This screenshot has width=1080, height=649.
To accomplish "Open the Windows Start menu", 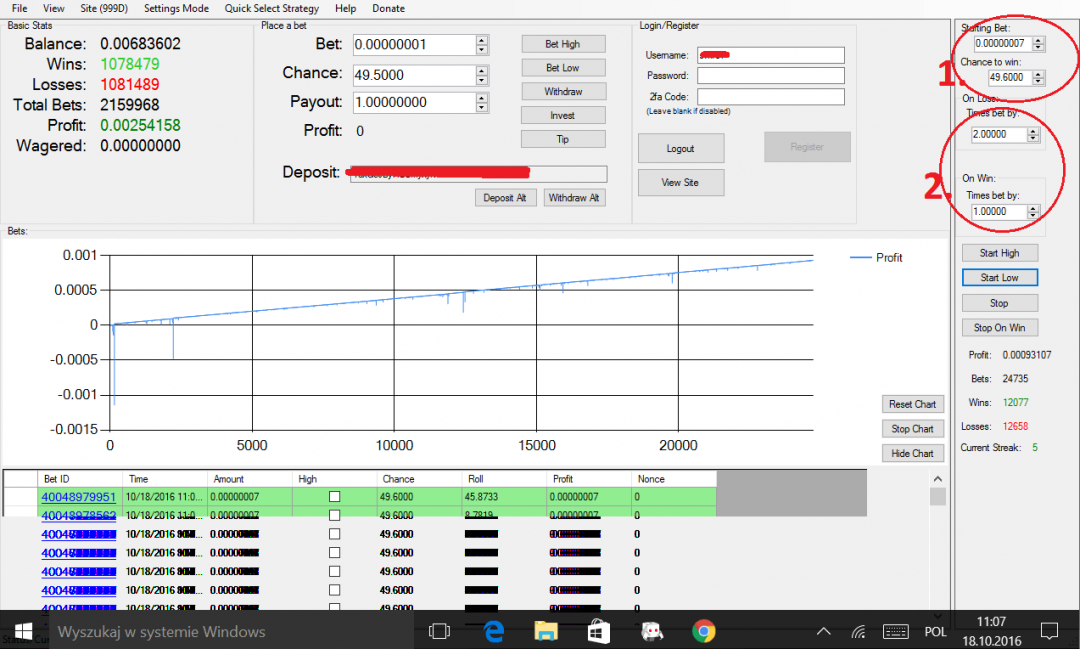I will point(22,631).
